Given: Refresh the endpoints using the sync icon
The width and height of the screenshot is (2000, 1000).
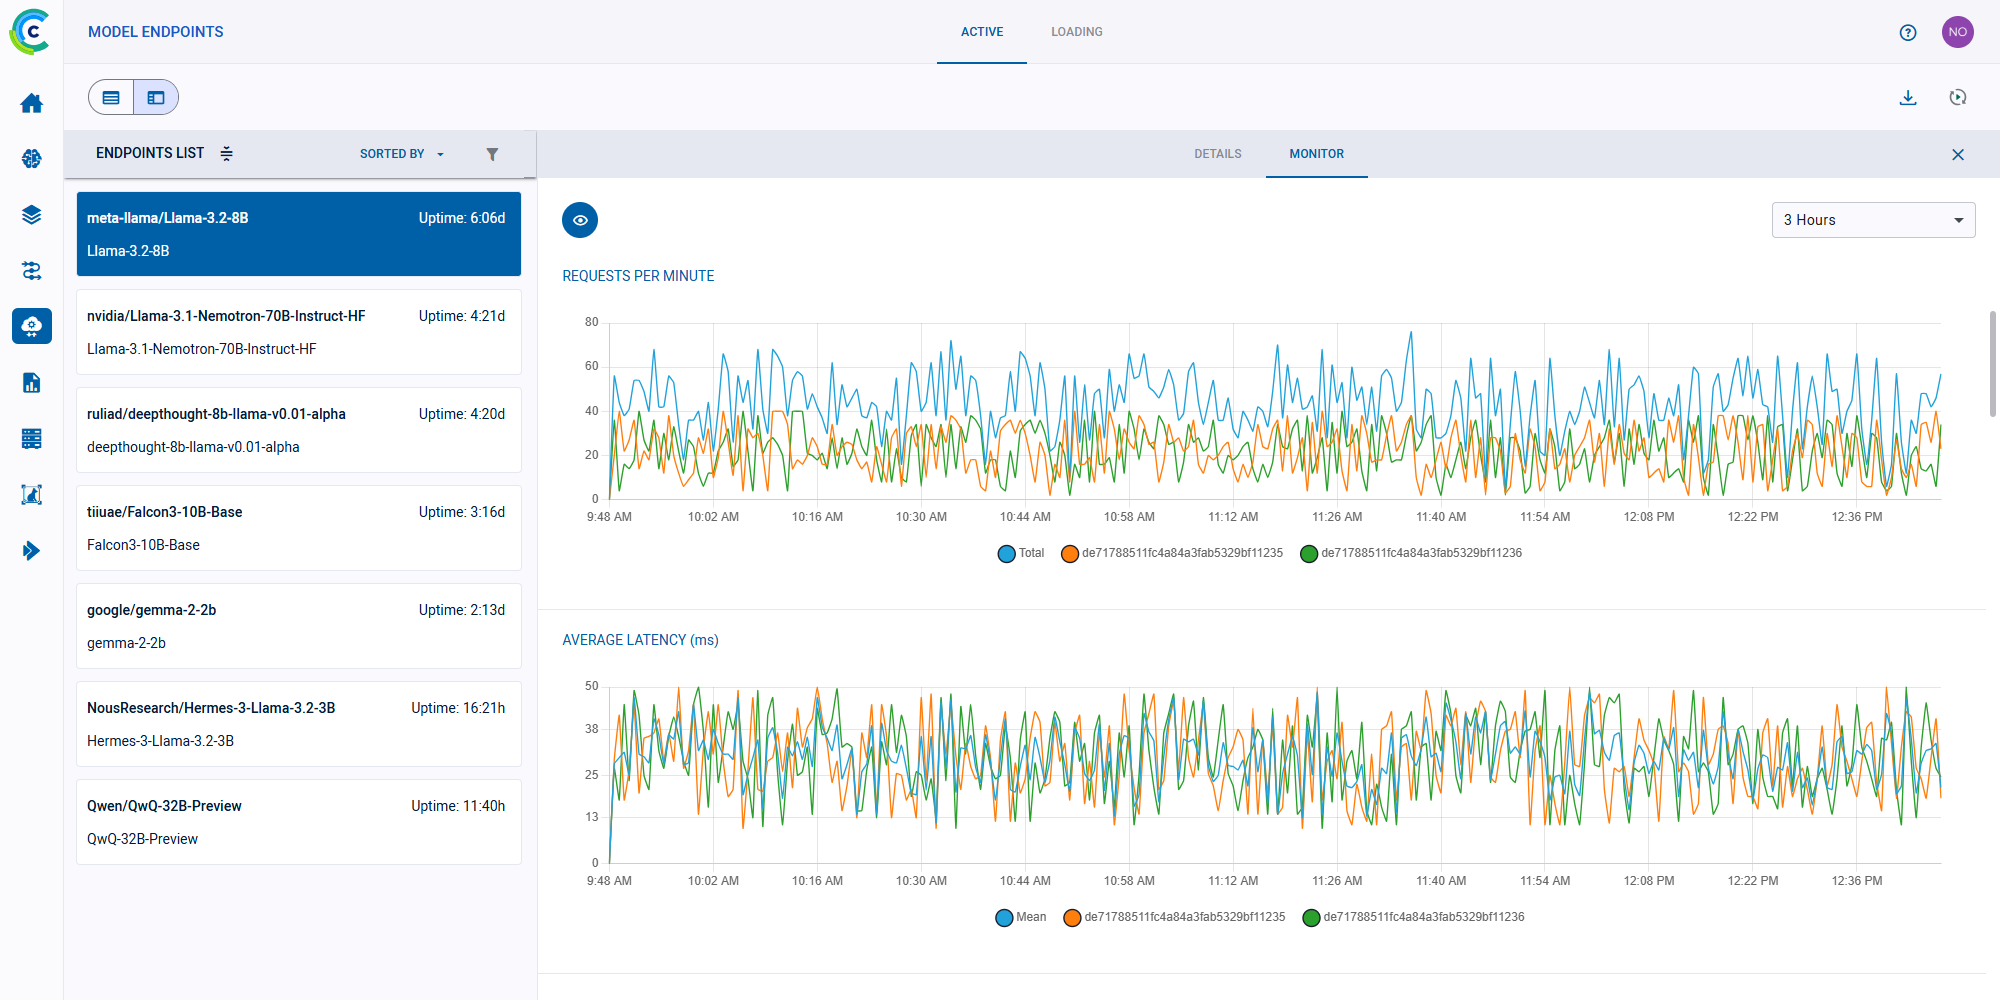Looking at the screenshot, I should 1957,97.
